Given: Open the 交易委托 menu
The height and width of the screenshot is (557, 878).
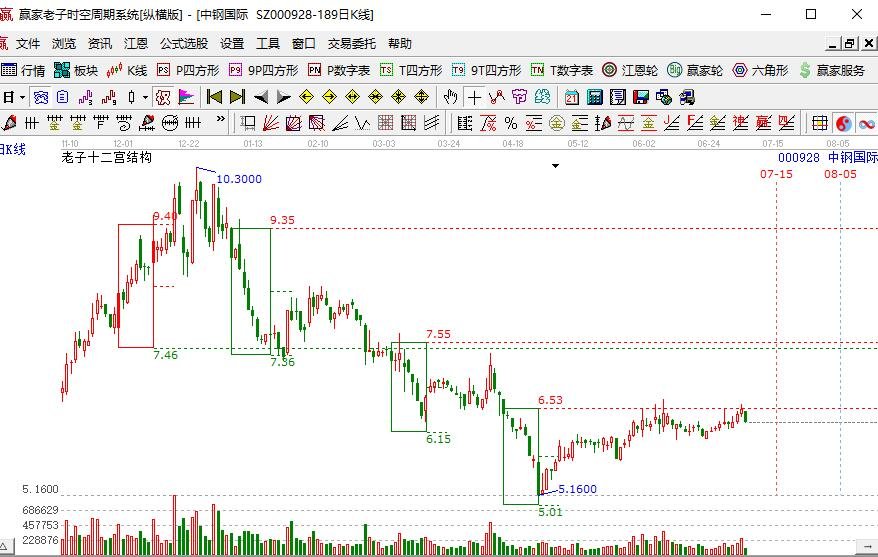Looking at the screenshot, I should click(x=352, y=44).
